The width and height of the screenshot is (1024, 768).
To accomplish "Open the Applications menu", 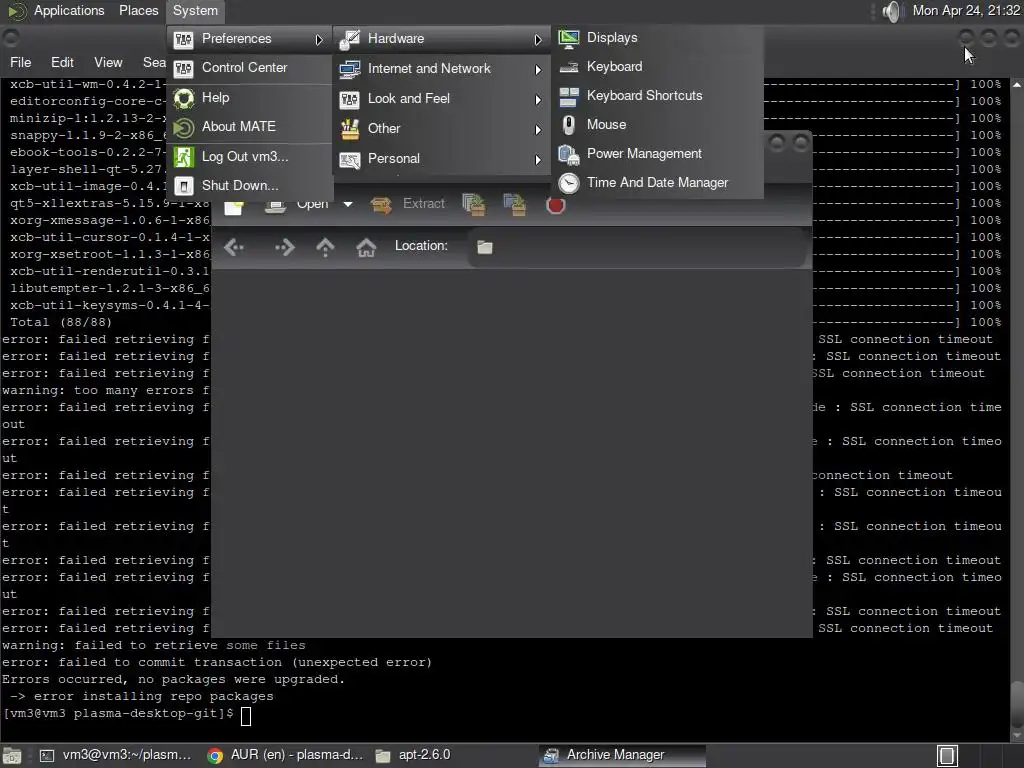I will click(x=69, y=10).
